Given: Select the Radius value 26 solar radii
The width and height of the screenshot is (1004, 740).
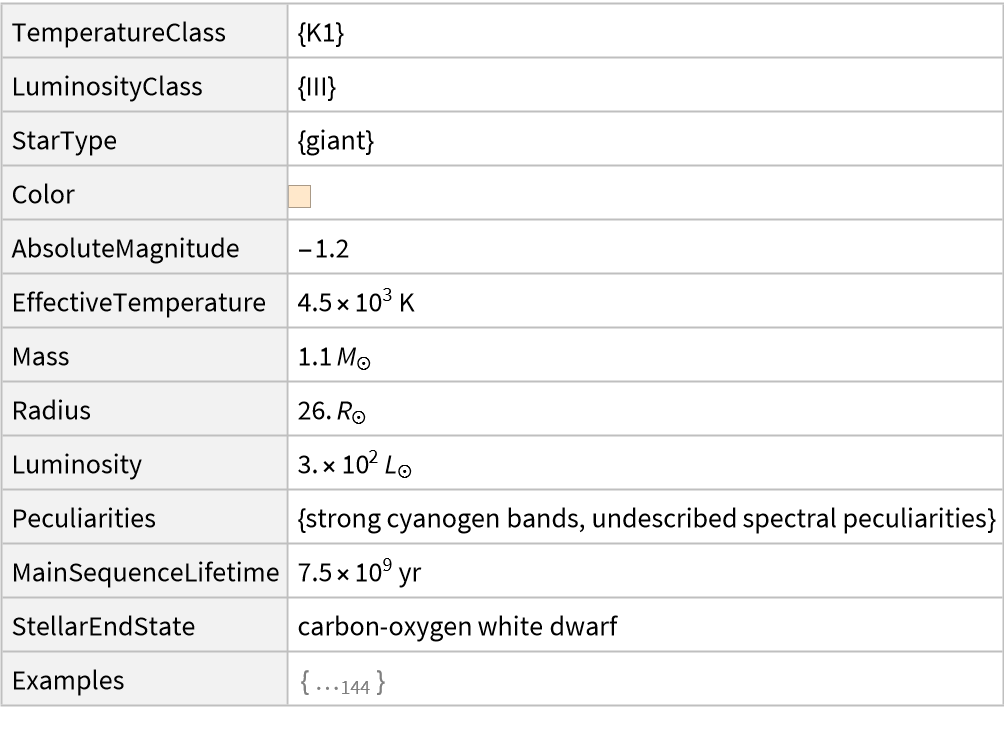Looking at the screenshot, I should (334, 411).
